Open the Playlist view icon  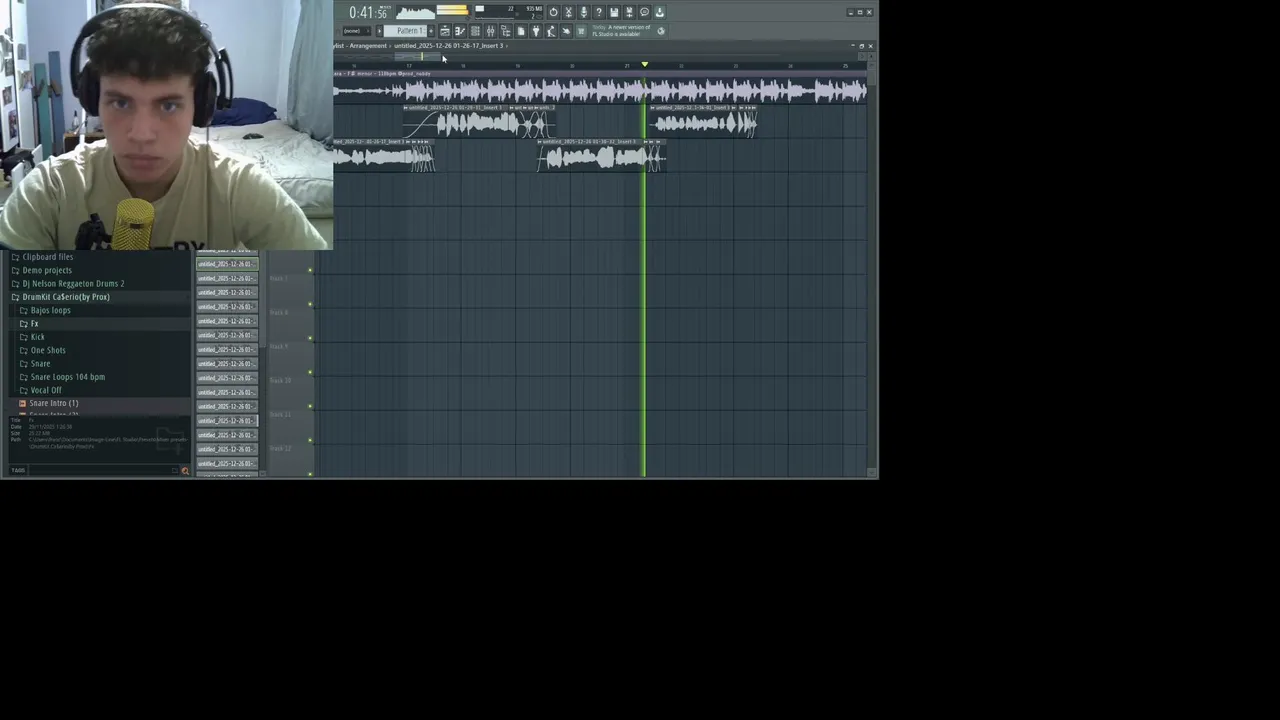445,31
